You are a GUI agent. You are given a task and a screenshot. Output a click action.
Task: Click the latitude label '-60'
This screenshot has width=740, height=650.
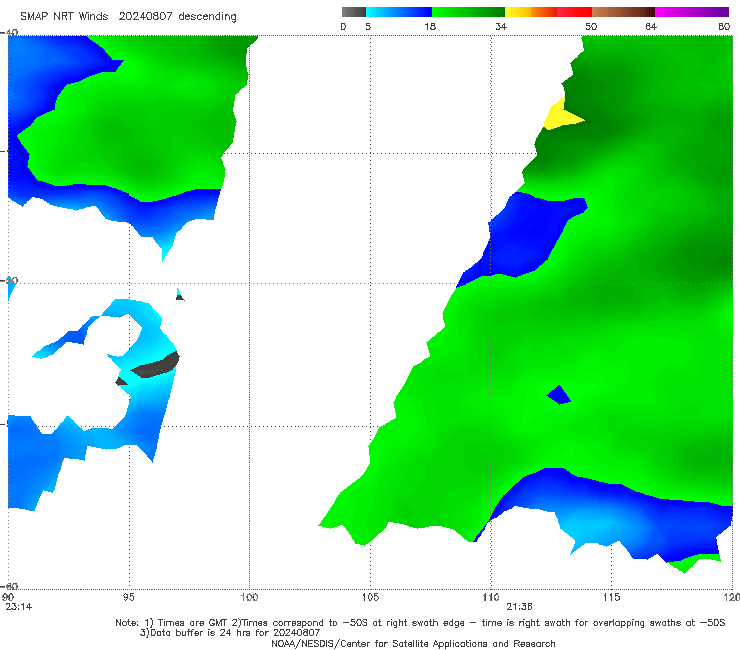[x=9, y=586]
